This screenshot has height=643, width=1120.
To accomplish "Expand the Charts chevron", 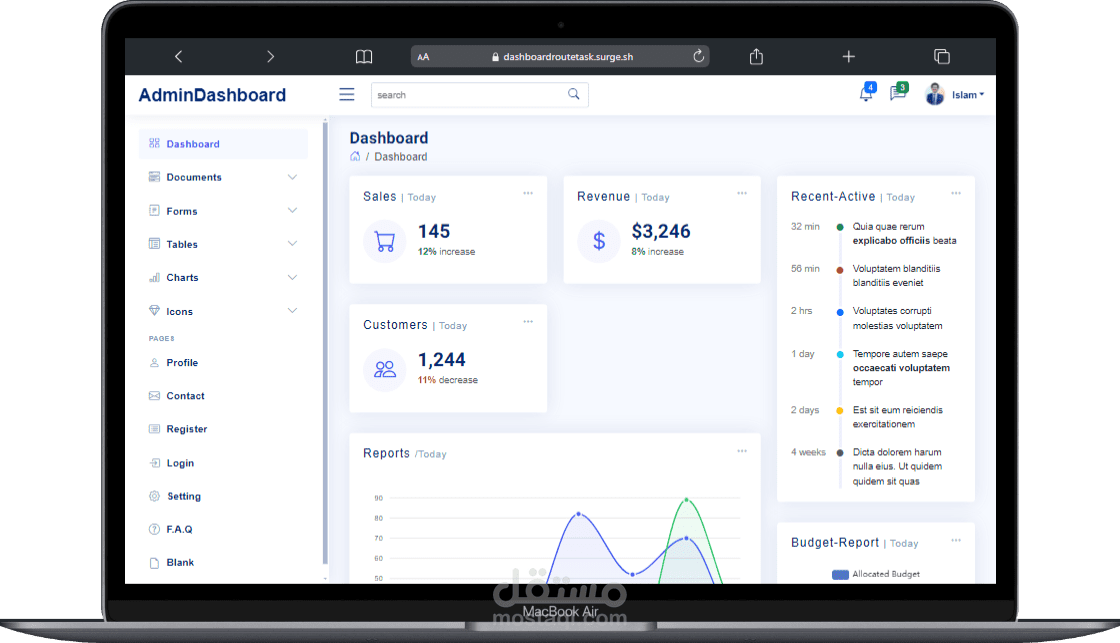I will 292,277.
